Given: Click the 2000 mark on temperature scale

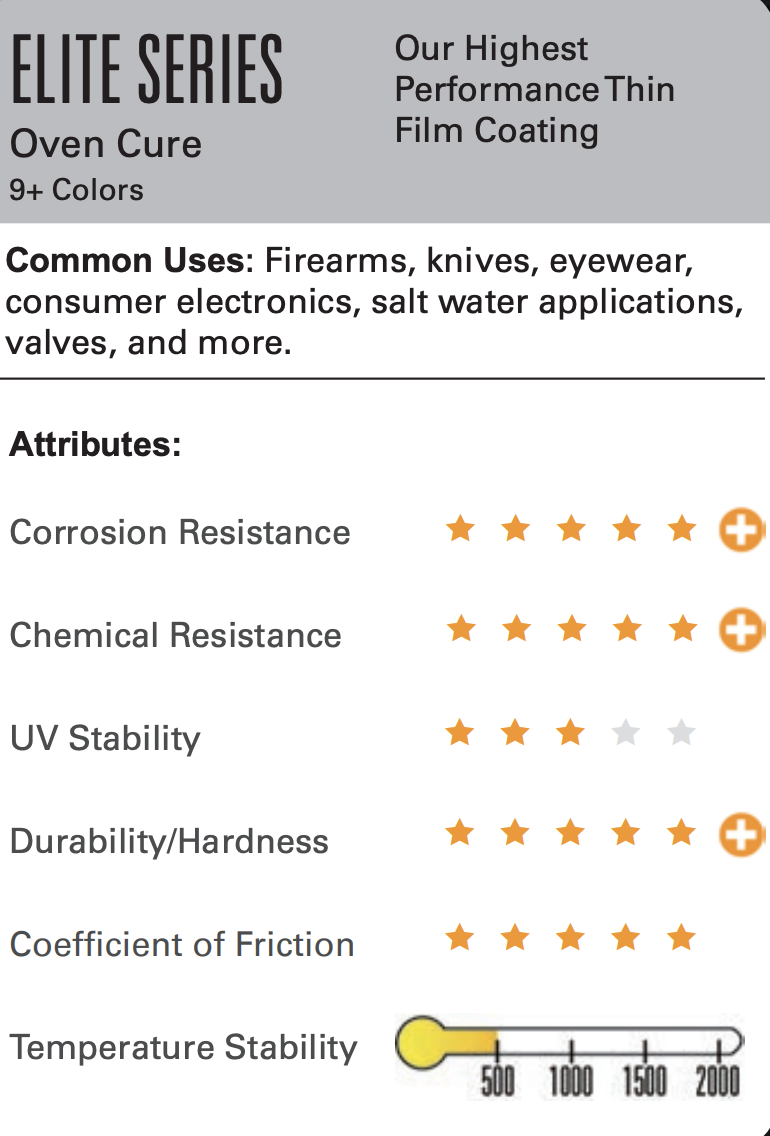Looking at the screenshot, I should [x=718, y=1081].
